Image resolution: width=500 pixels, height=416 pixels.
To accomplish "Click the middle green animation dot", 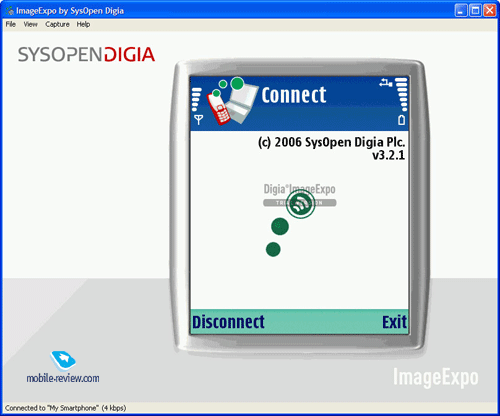I will pos(280,226).
